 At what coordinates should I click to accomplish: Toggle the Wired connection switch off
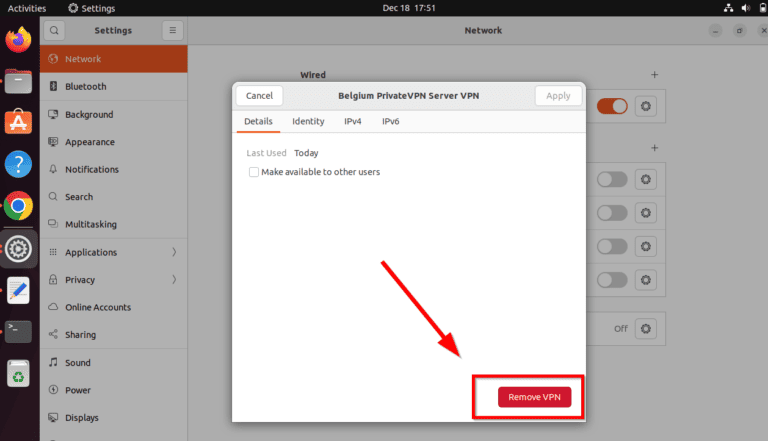point(612,106)
